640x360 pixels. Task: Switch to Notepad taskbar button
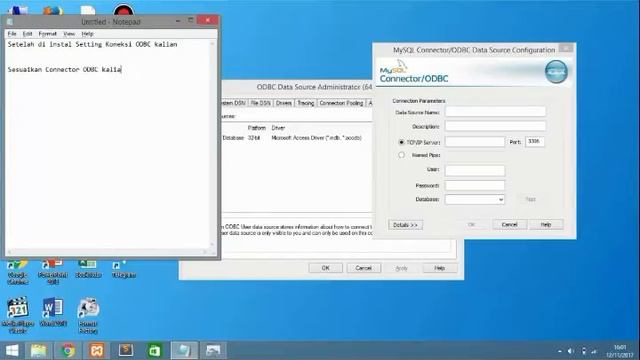pos(184,350)
